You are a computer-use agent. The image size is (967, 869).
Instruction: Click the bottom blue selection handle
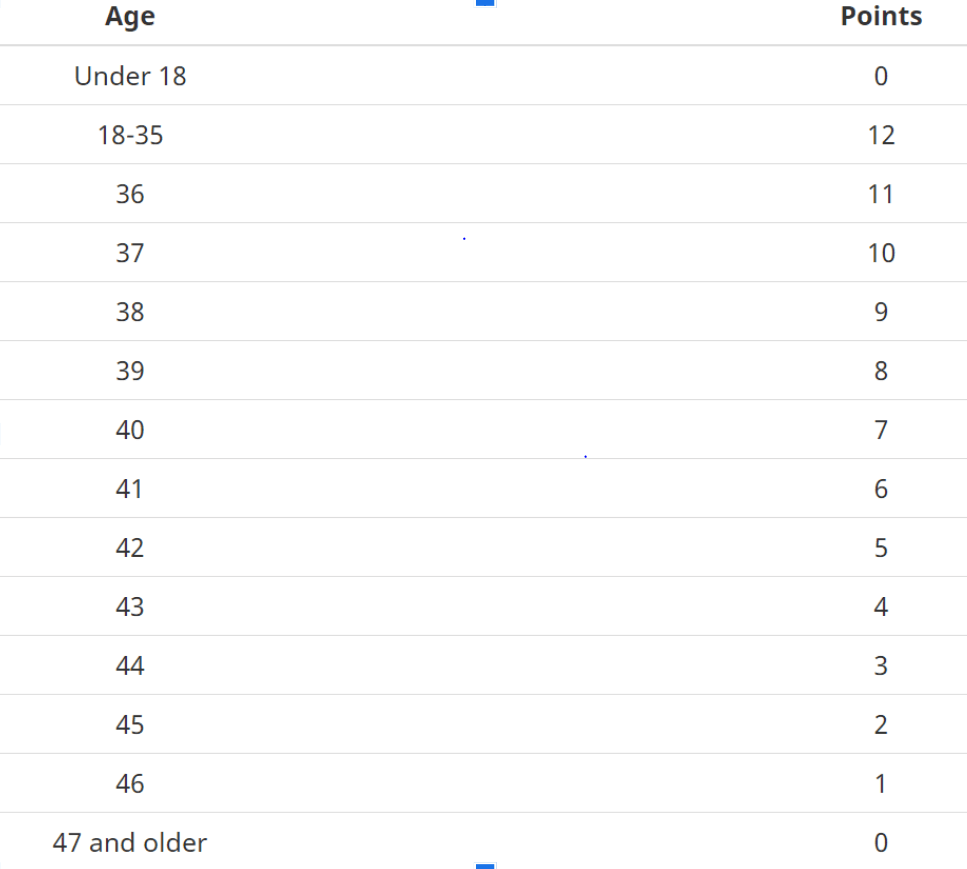tap(485, 865)
